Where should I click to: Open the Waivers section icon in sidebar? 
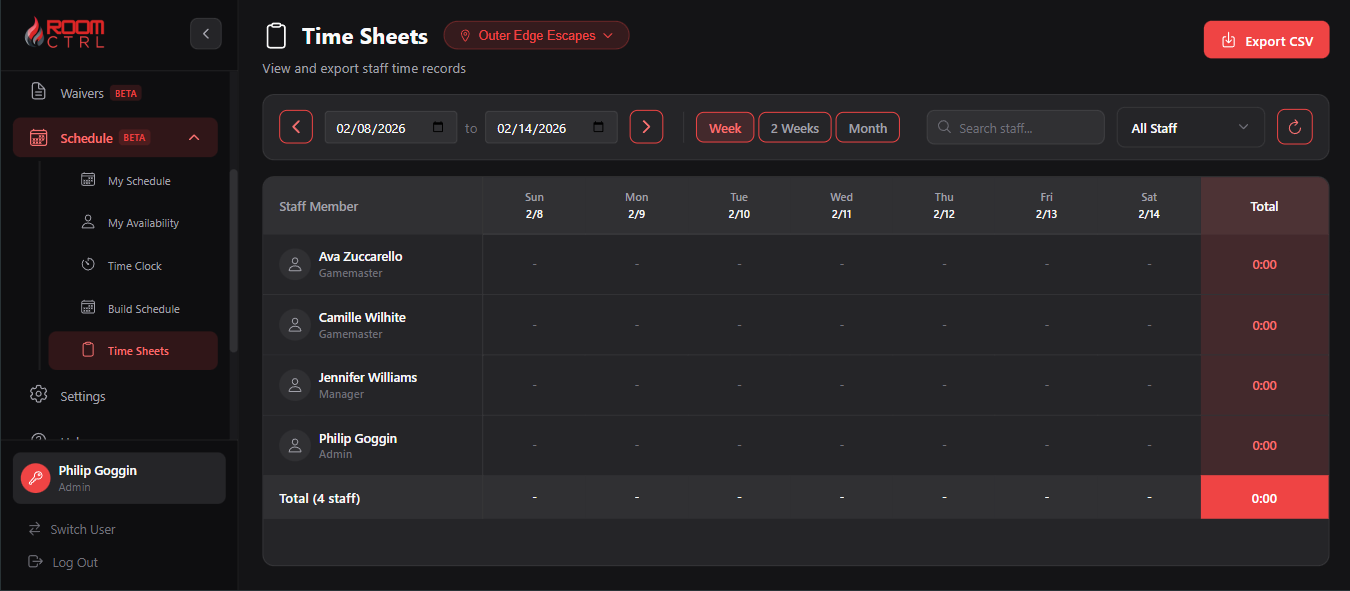coord(38,92)
